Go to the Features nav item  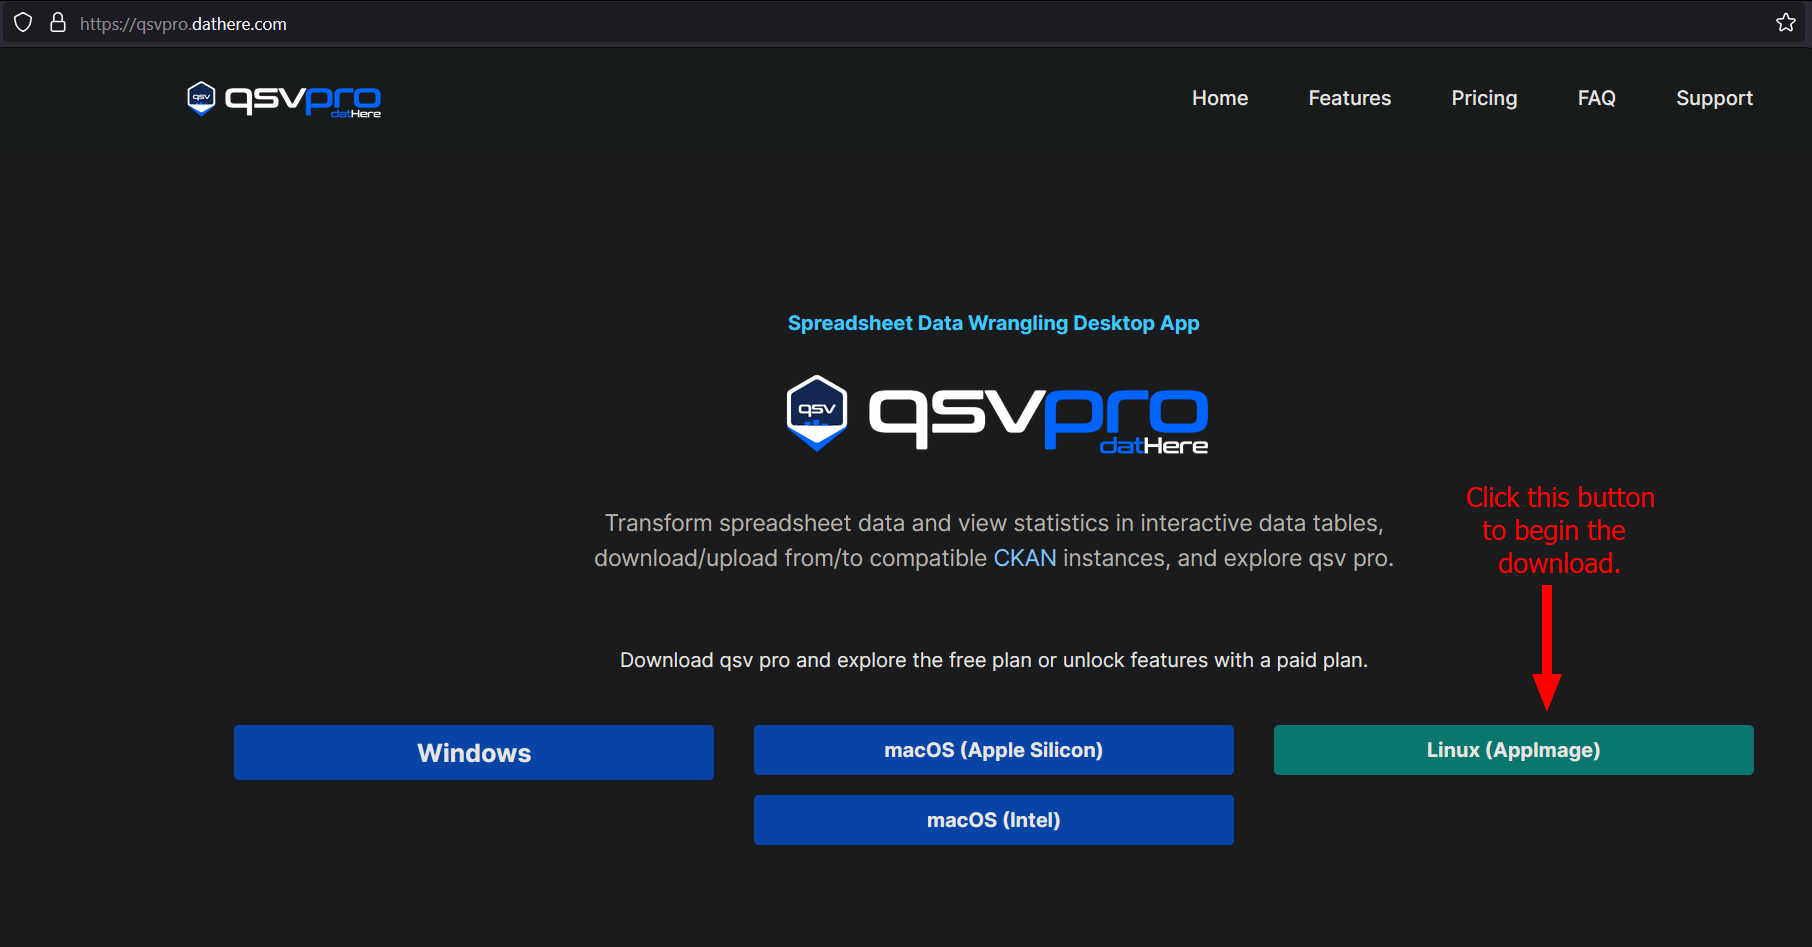point(1350,98)
